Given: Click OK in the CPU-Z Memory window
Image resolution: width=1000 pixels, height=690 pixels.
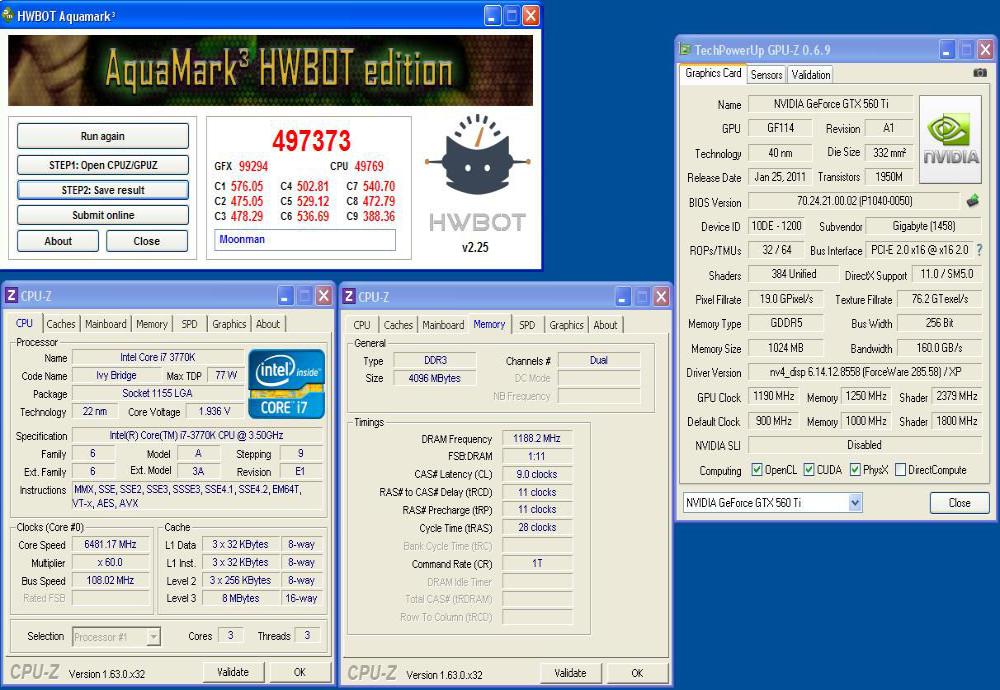Looking at the screenshot, I should pyautogui.click(x=637, y=673).
